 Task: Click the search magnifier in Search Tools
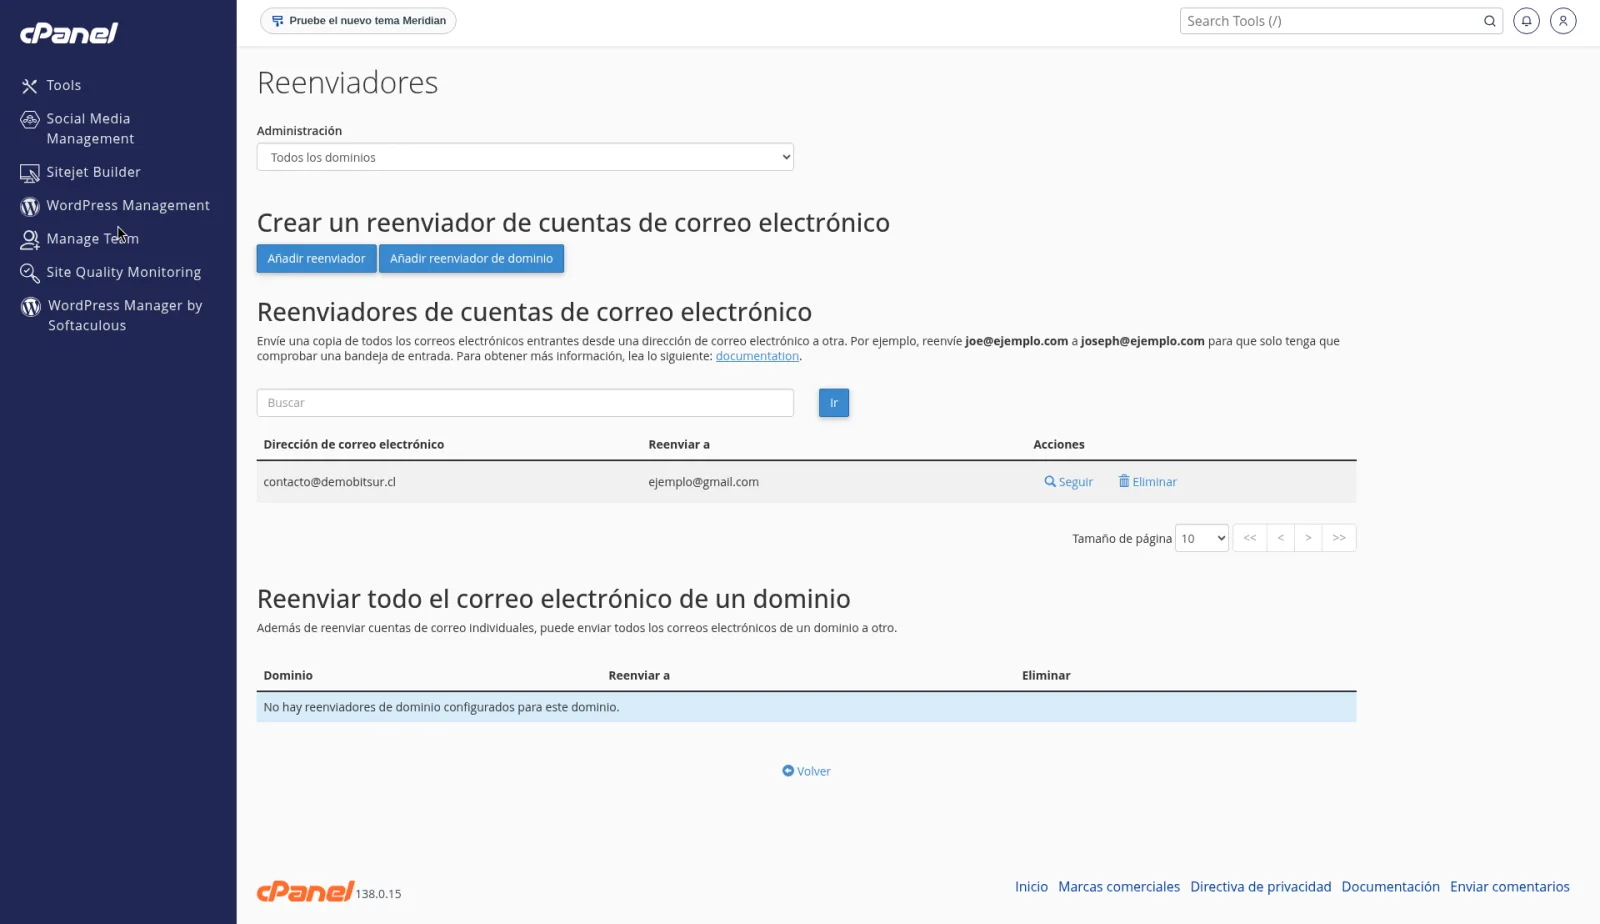pos(1489,21)
